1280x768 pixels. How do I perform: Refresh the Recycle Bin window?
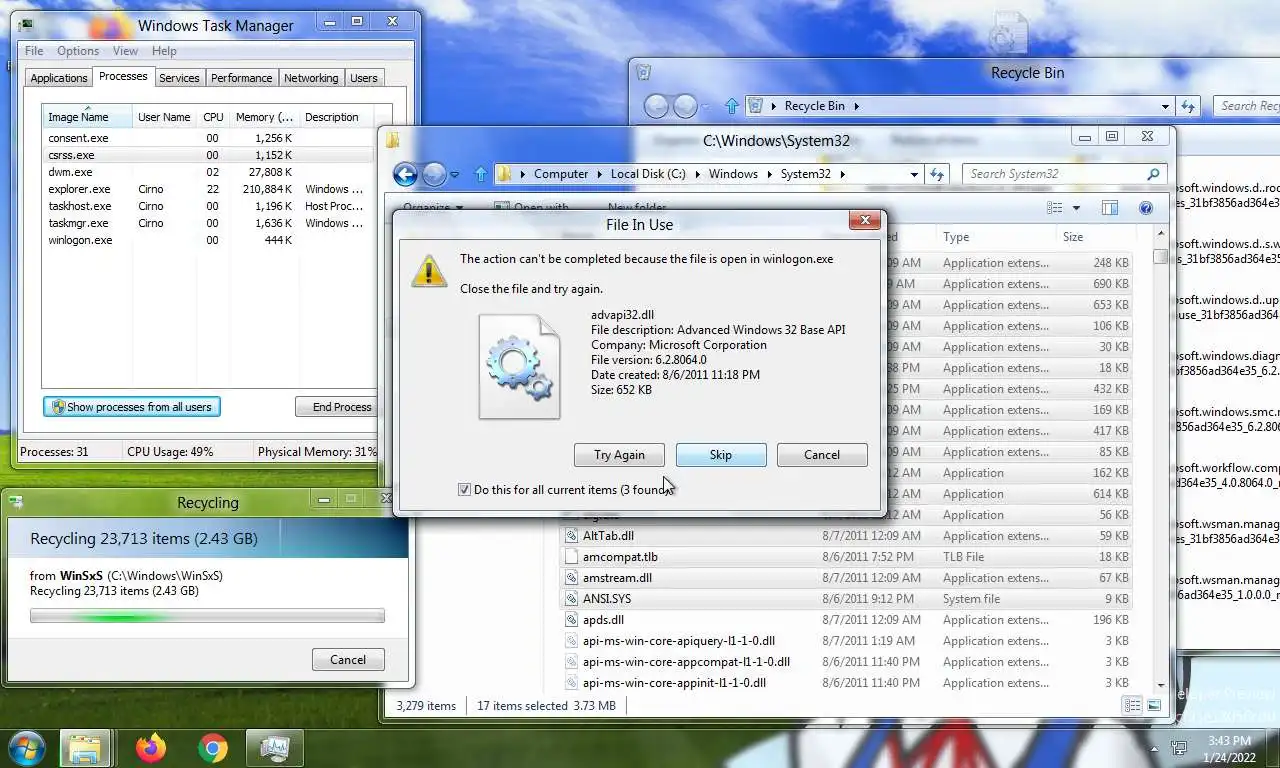[x=1188, y=106]
